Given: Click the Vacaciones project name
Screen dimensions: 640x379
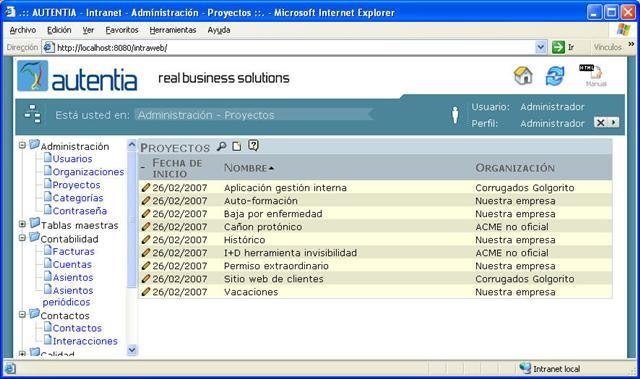Looking at the screenshot, I should point(251,292).
